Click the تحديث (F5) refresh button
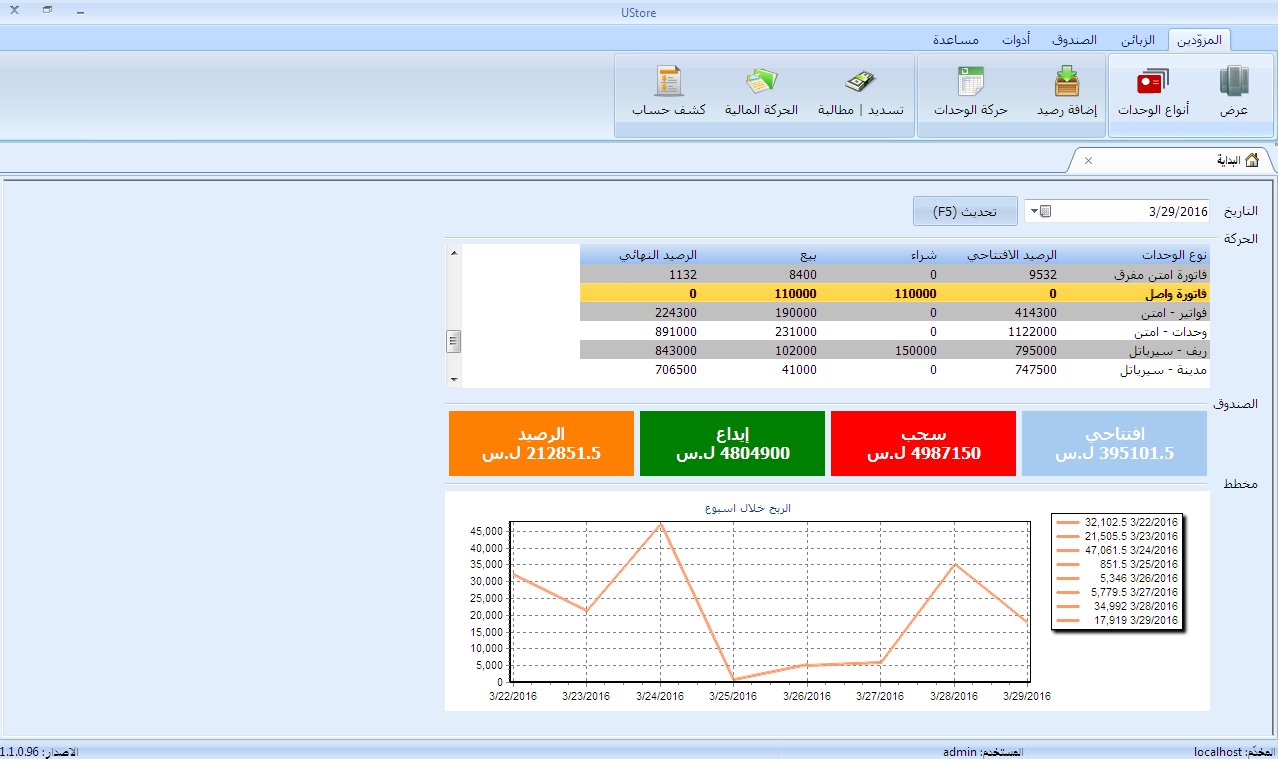This screenshot has width=1278, height=759. coord(965,211)
